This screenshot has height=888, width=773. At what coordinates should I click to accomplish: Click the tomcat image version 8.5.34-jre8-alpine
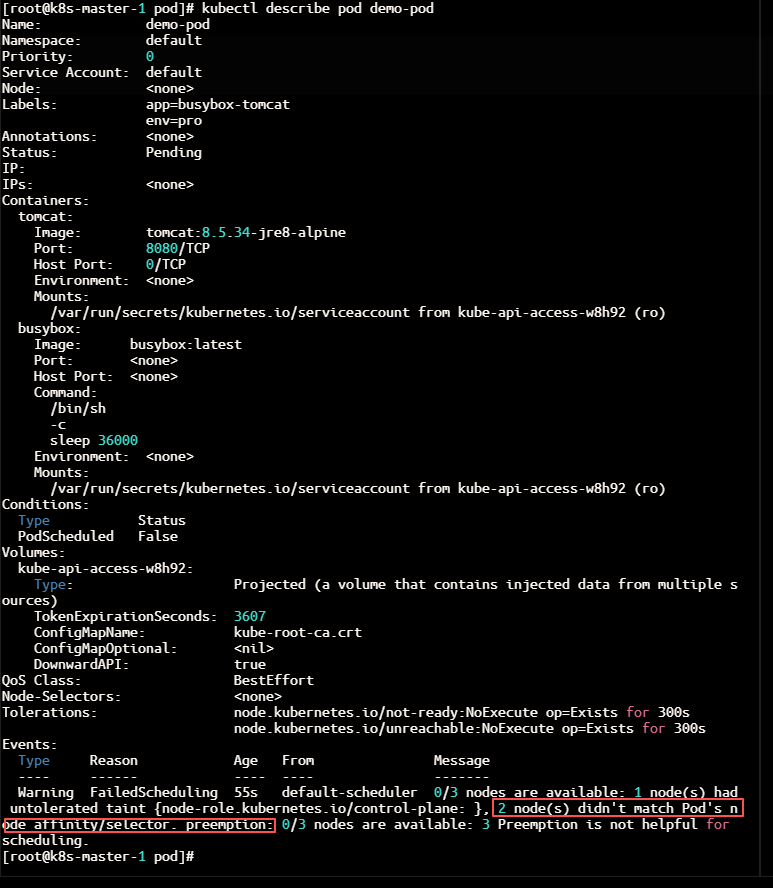click(x=274, y=232)
